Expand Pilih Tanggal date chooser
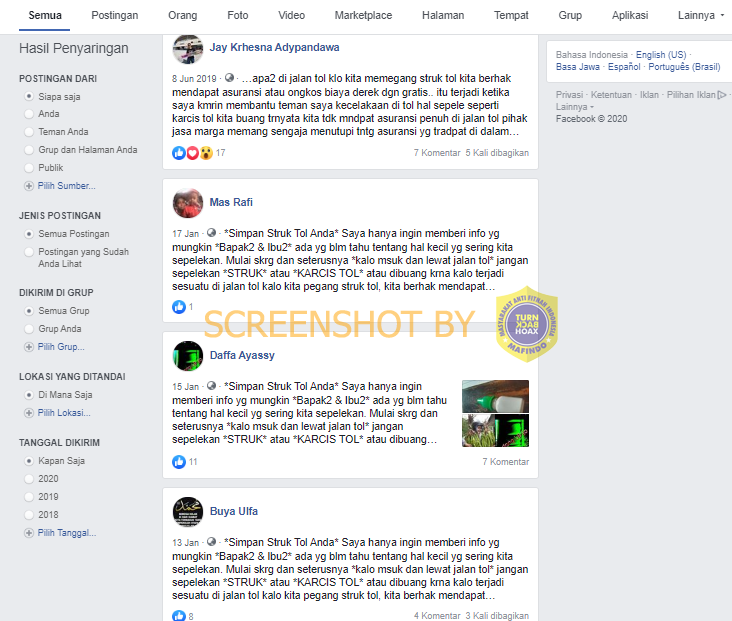The height and width of the screenshot is (621, 732). point(67,533)
